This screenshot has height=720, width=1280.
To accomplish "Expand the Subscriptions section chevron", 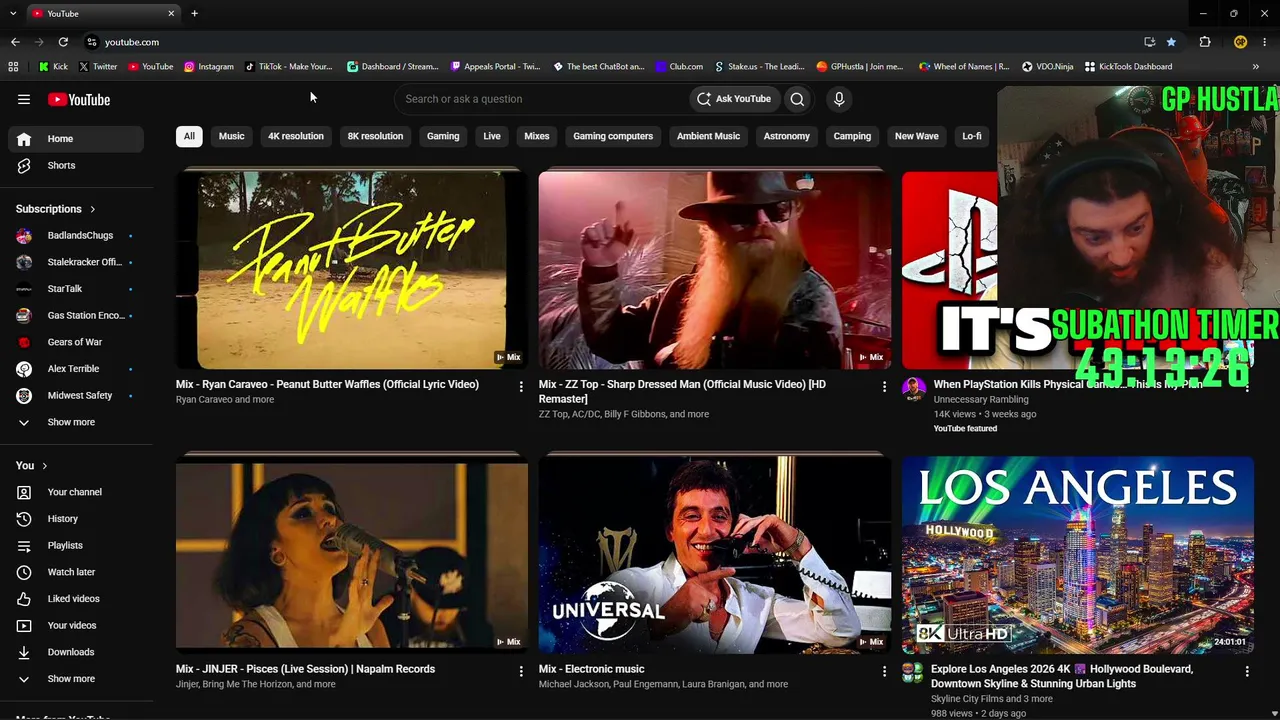I will coord(93,209).
